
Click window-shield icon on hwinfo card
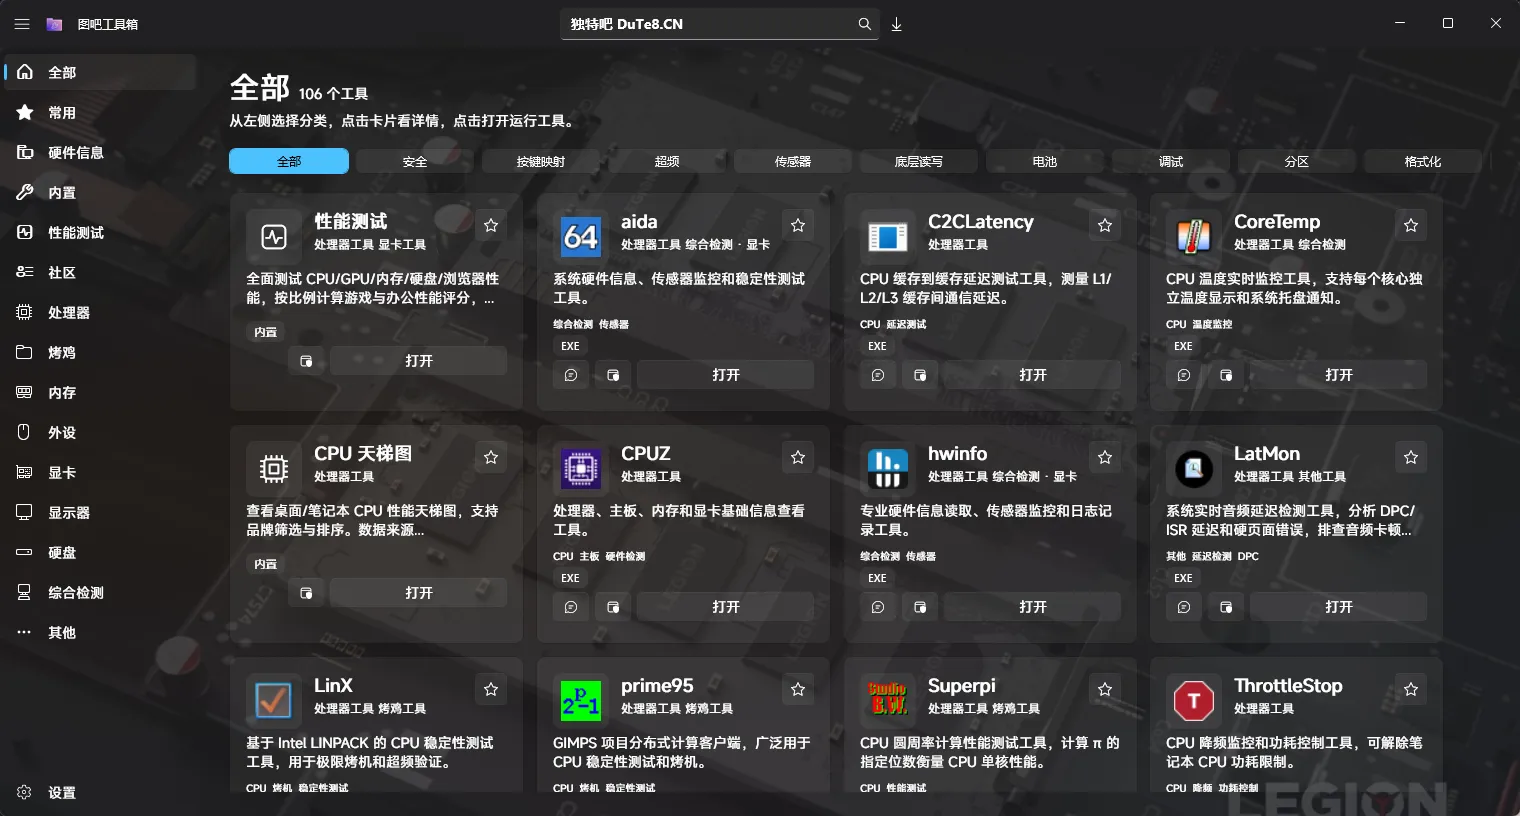pyautogui.click(x=920, y=607)
